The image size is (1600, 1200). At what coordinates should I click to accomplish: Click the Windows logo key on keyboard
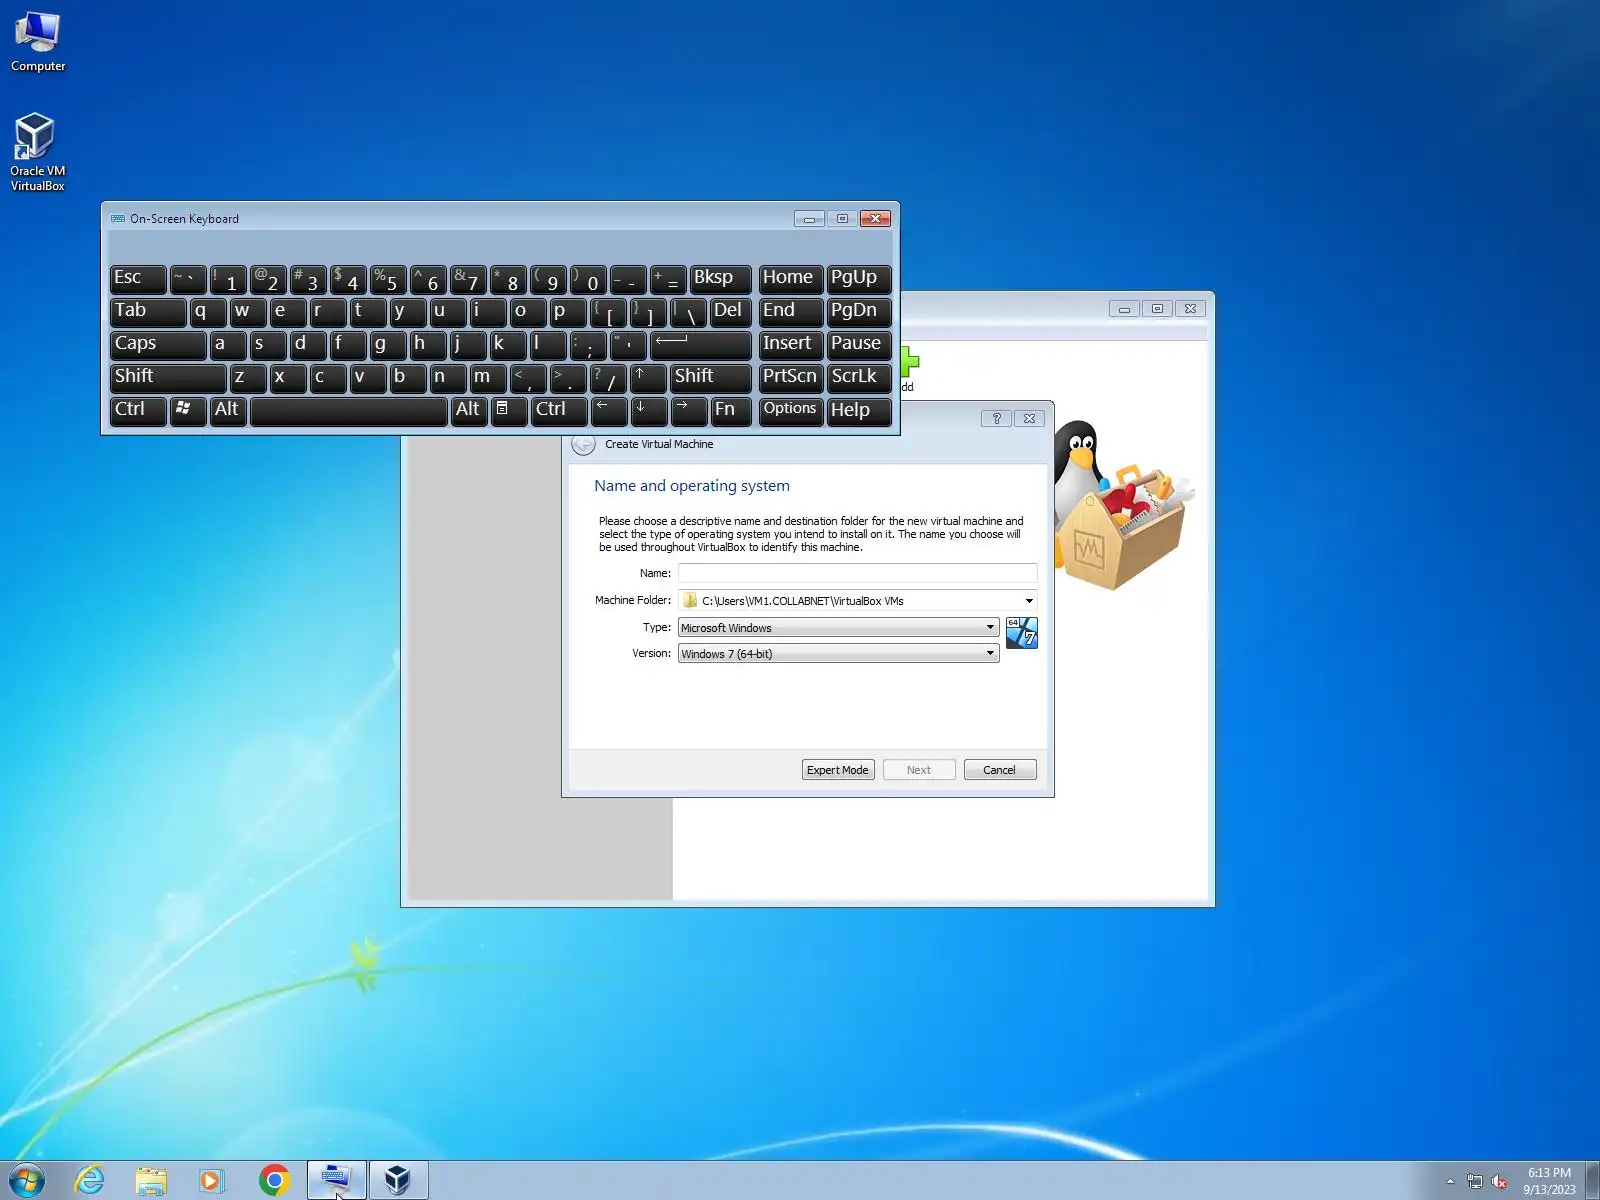pyautogui.click(x=188, y=410)
